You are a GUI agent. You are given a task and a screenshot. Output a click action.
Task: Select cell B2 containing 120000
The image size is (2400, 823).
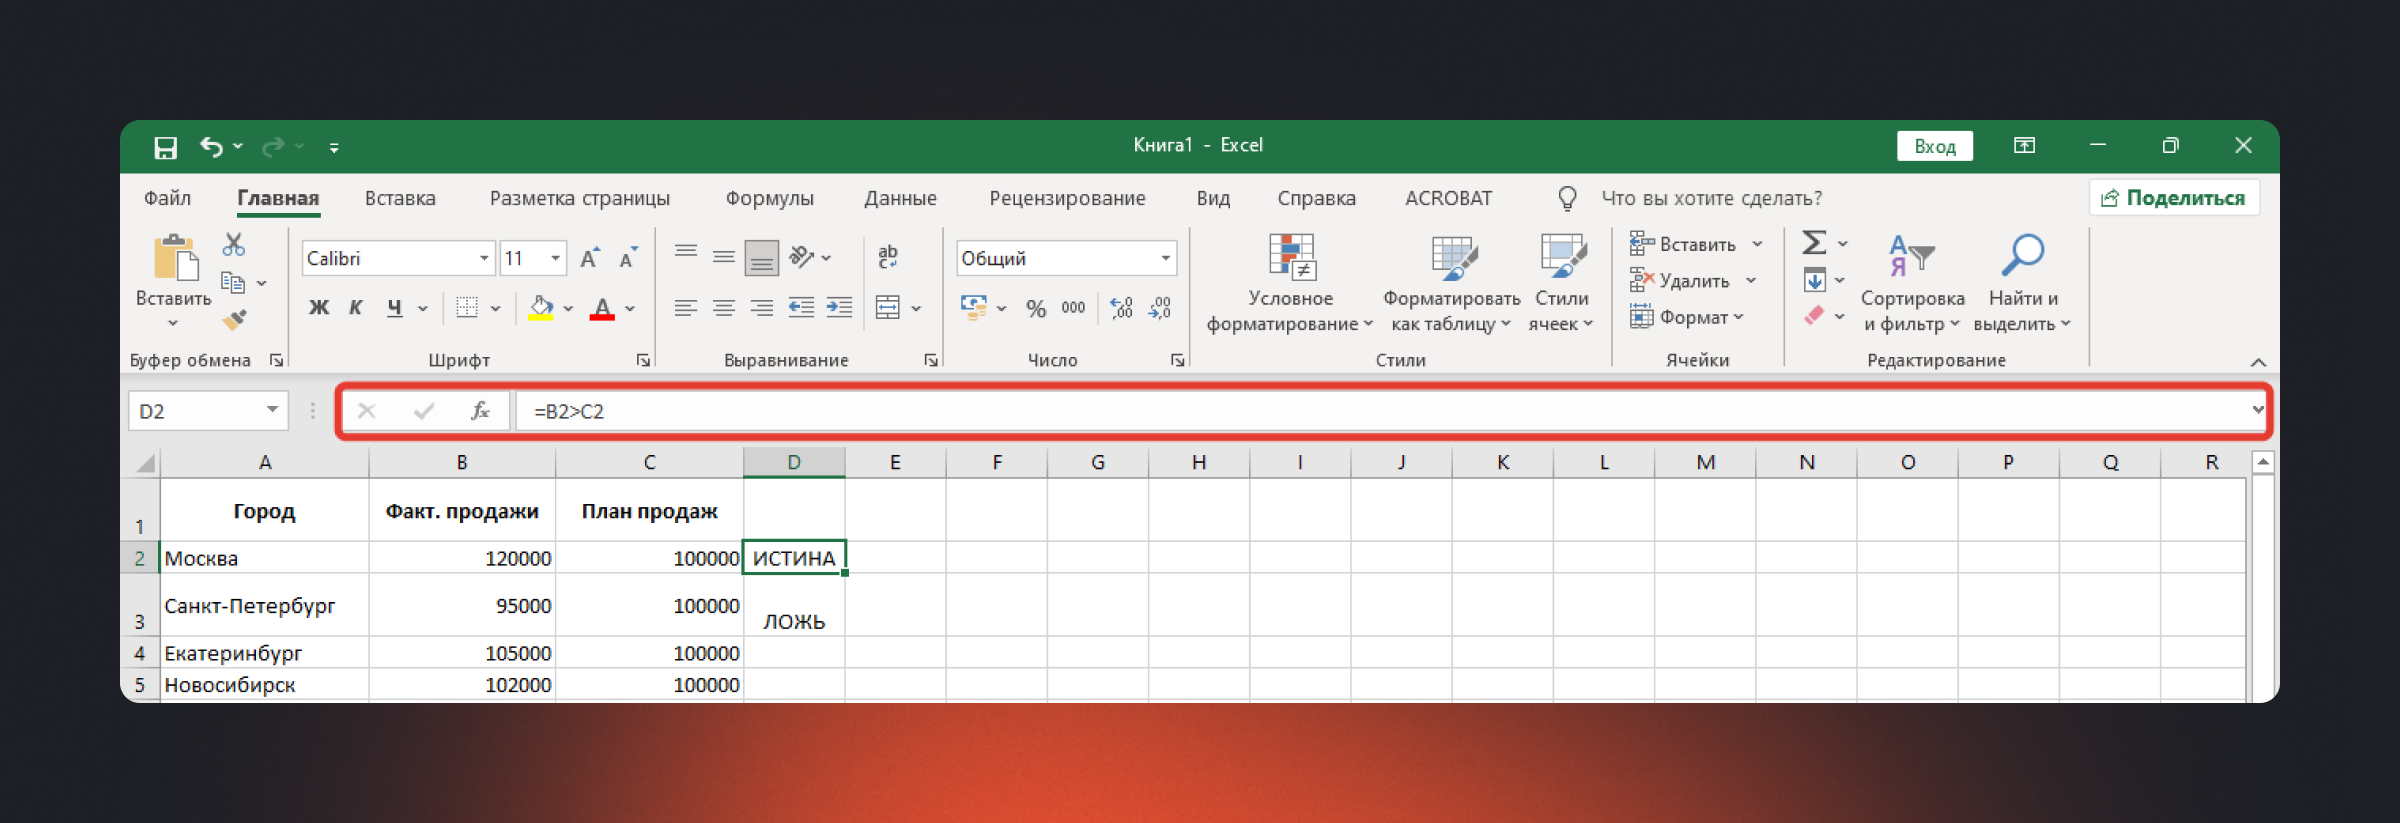(x=462, y=558)
